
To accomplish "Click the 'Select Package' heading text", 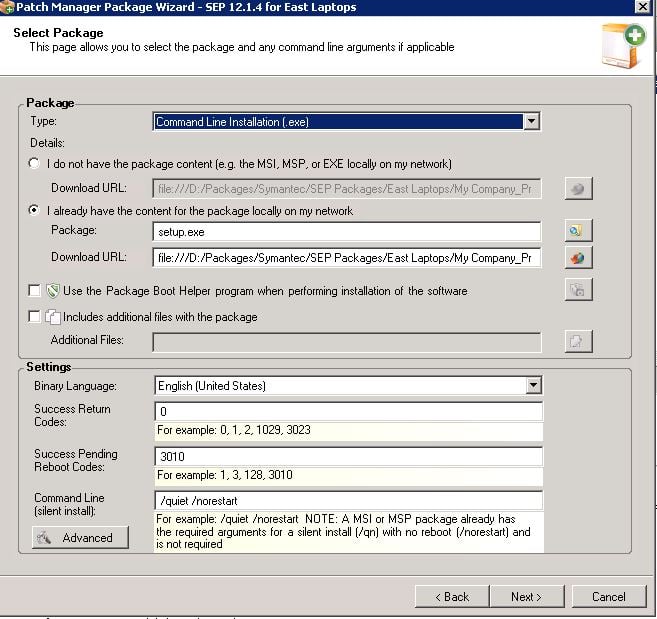I will point(58,33).
